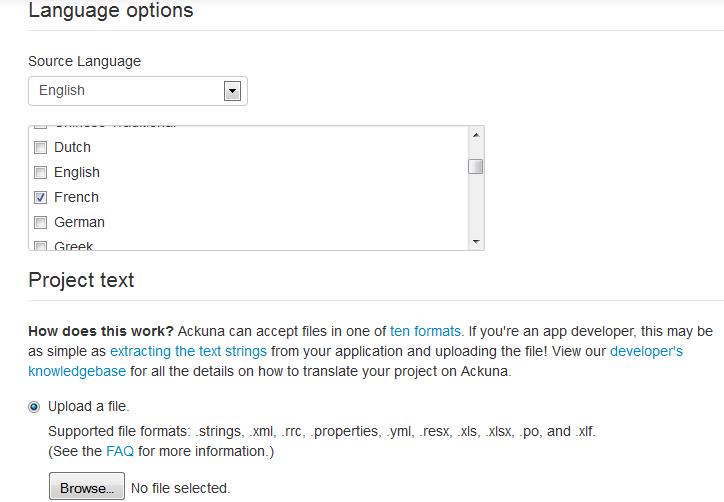Click the Browse... file button
724x502 pixels.
[x=87, y=486]
